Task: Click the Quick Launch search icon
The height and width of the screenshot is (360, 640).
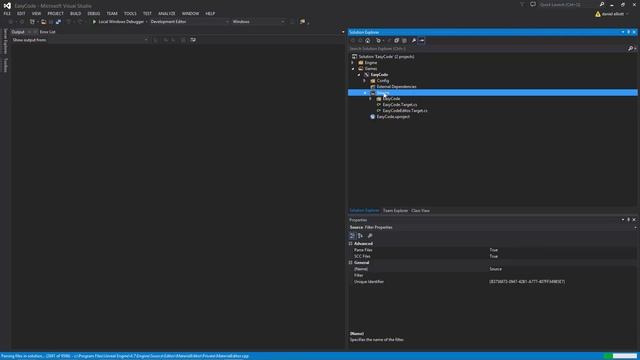Action: point(602,4)
